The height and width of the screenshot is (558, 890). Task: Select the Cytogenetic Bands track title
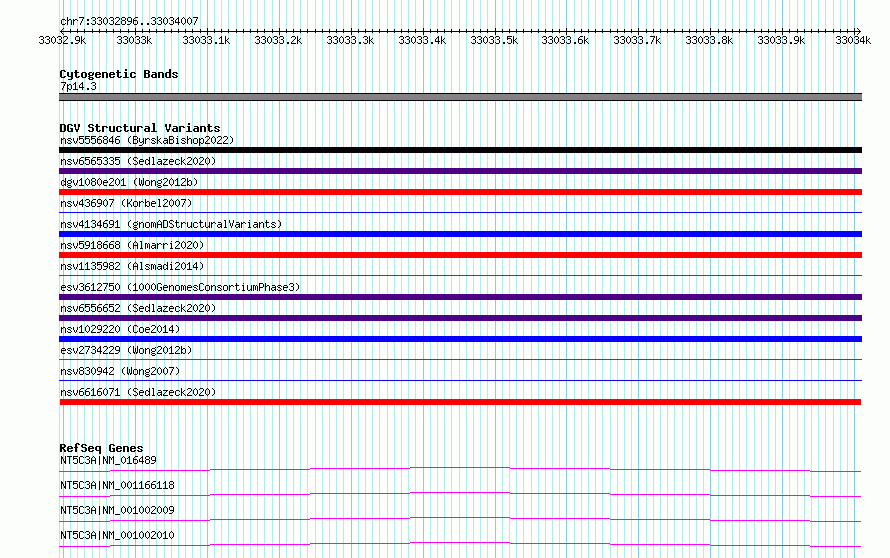tap(119, 74)
